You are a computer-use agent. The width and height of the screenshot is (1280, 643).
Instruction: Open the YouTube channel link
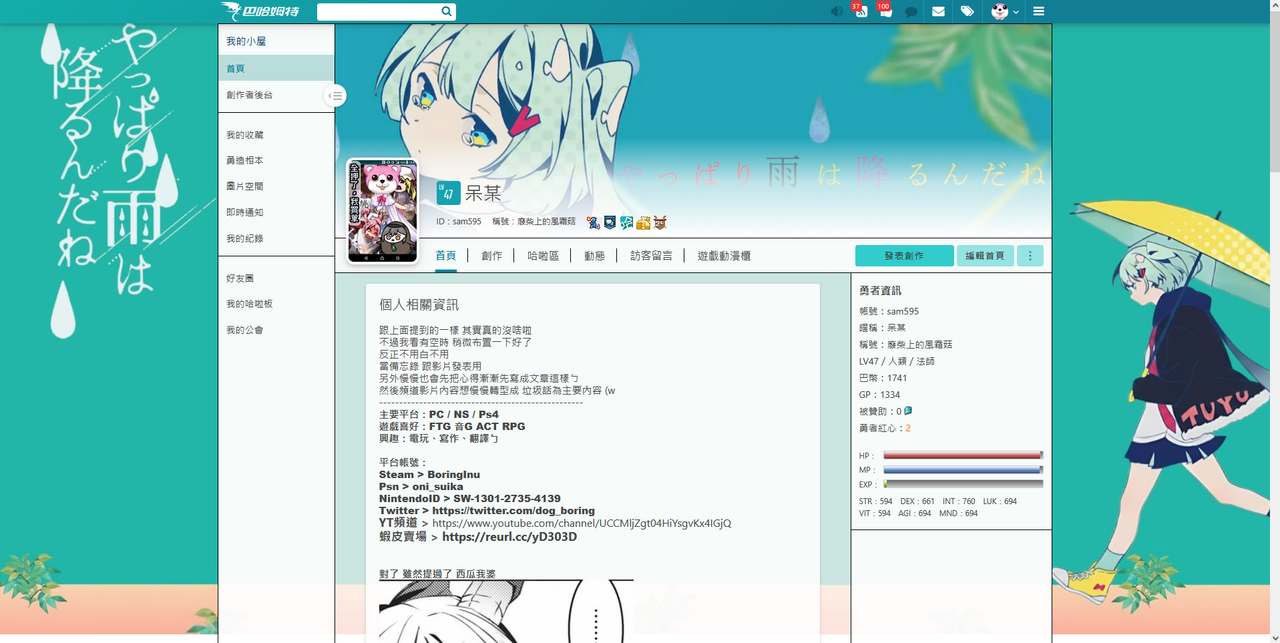[581, 523]
